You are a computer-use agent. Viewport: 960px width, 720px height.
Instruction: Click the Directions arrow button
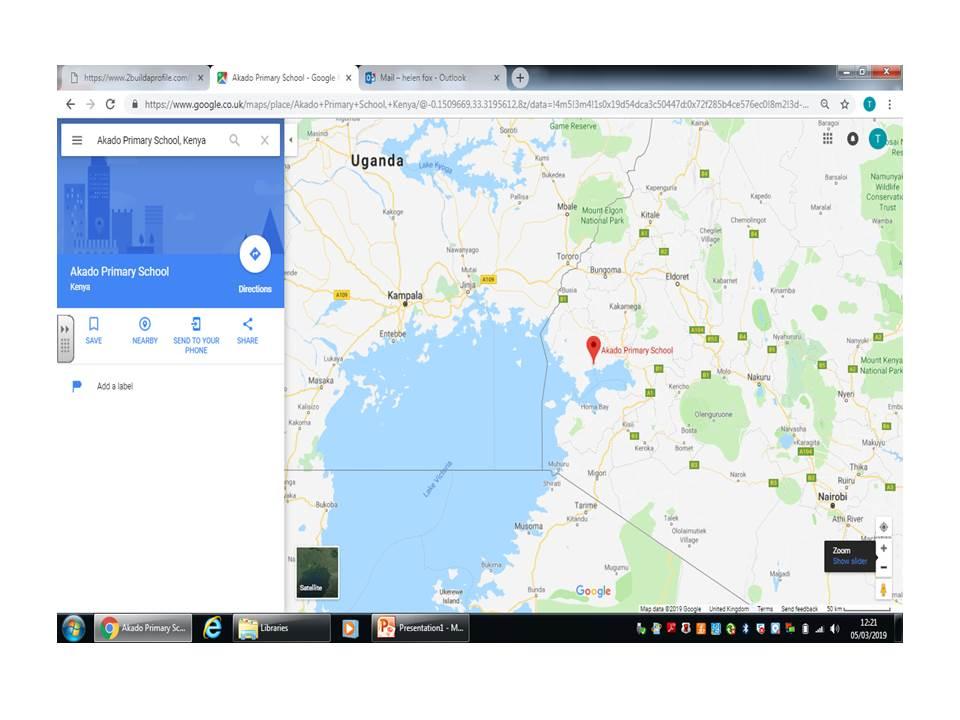(255, 253)
